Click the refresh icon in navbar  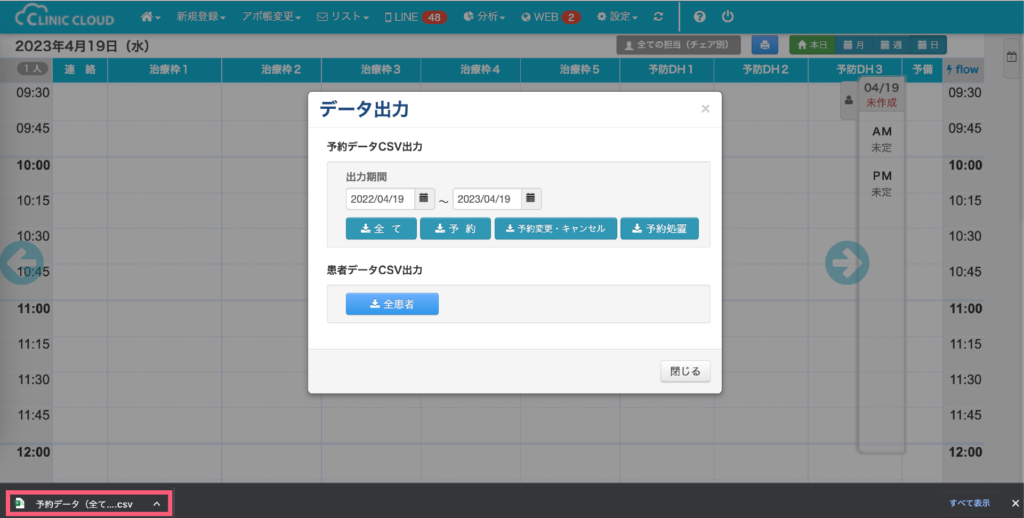657,17
